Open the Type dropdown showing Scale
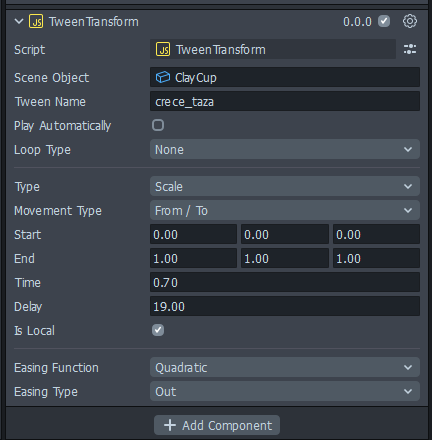 point(285,186)
